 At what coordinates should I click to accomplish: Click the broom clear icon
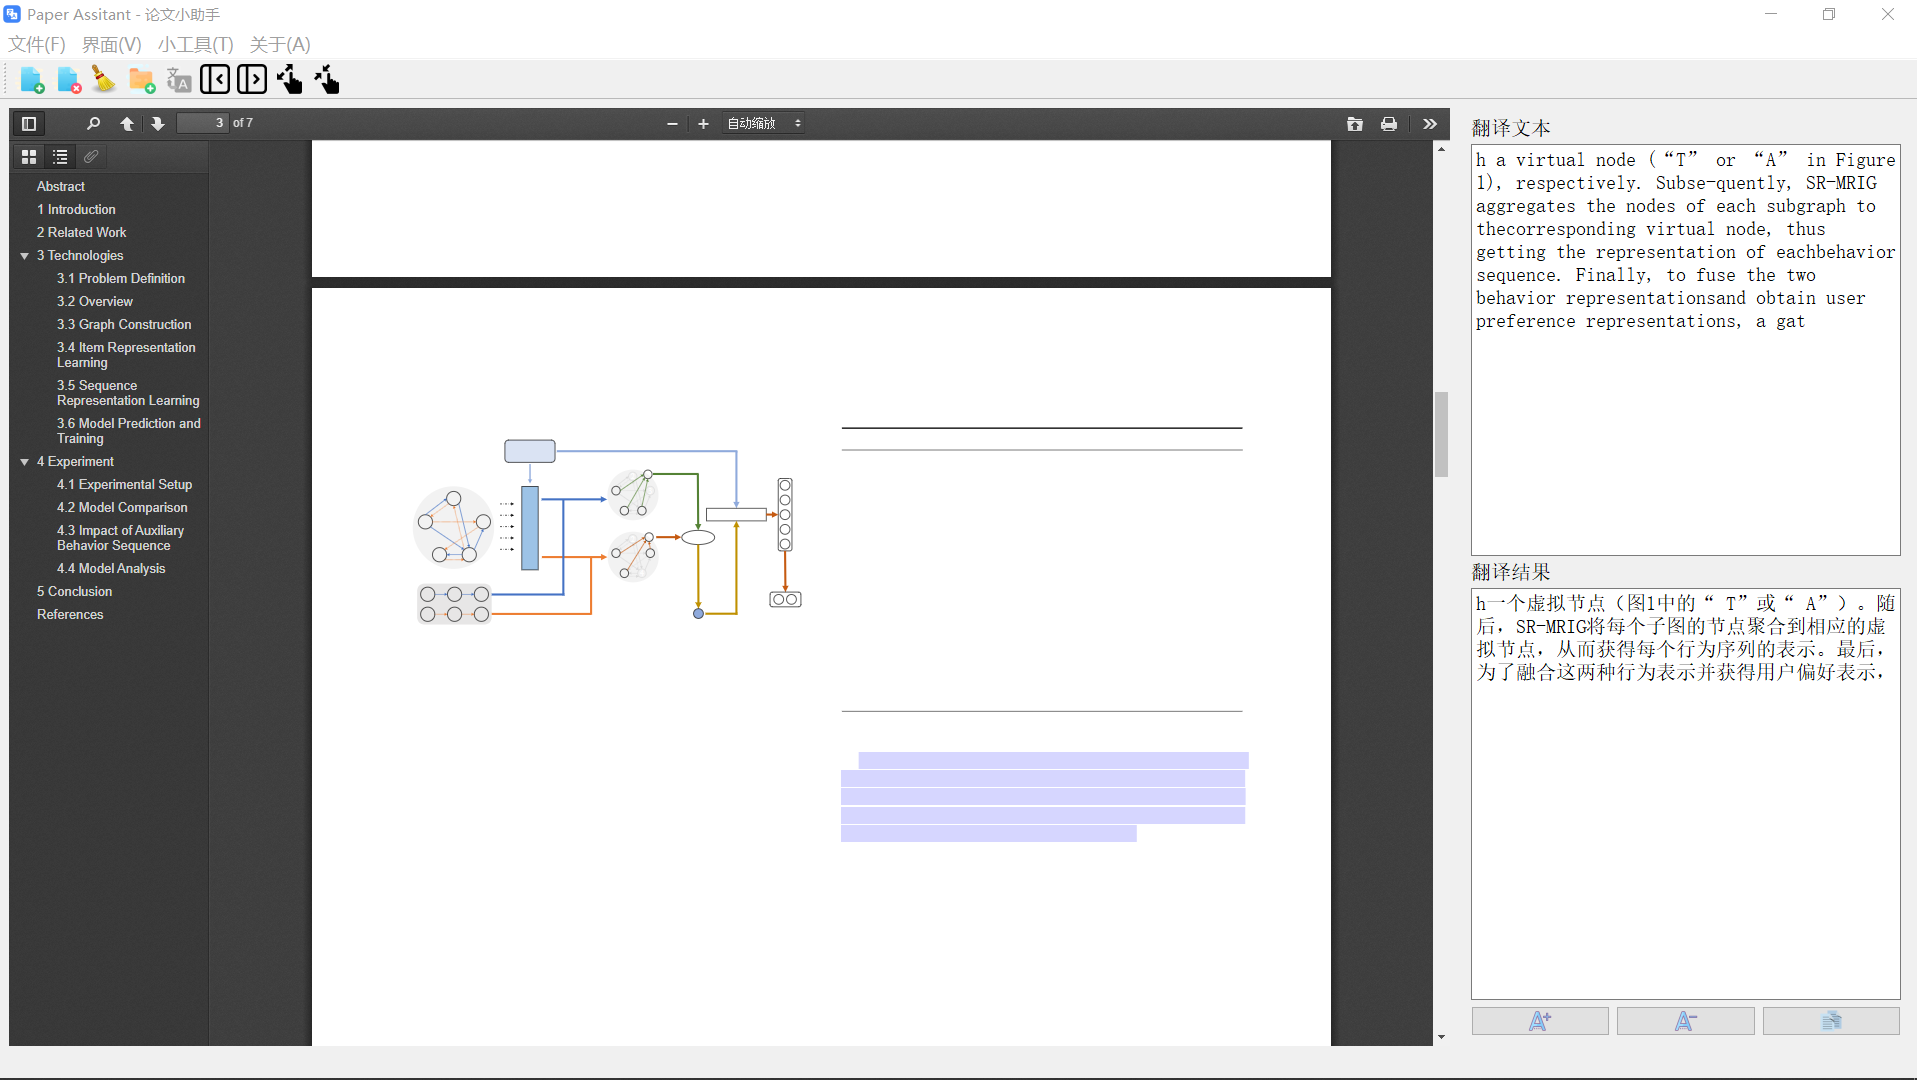click(104, 80)
